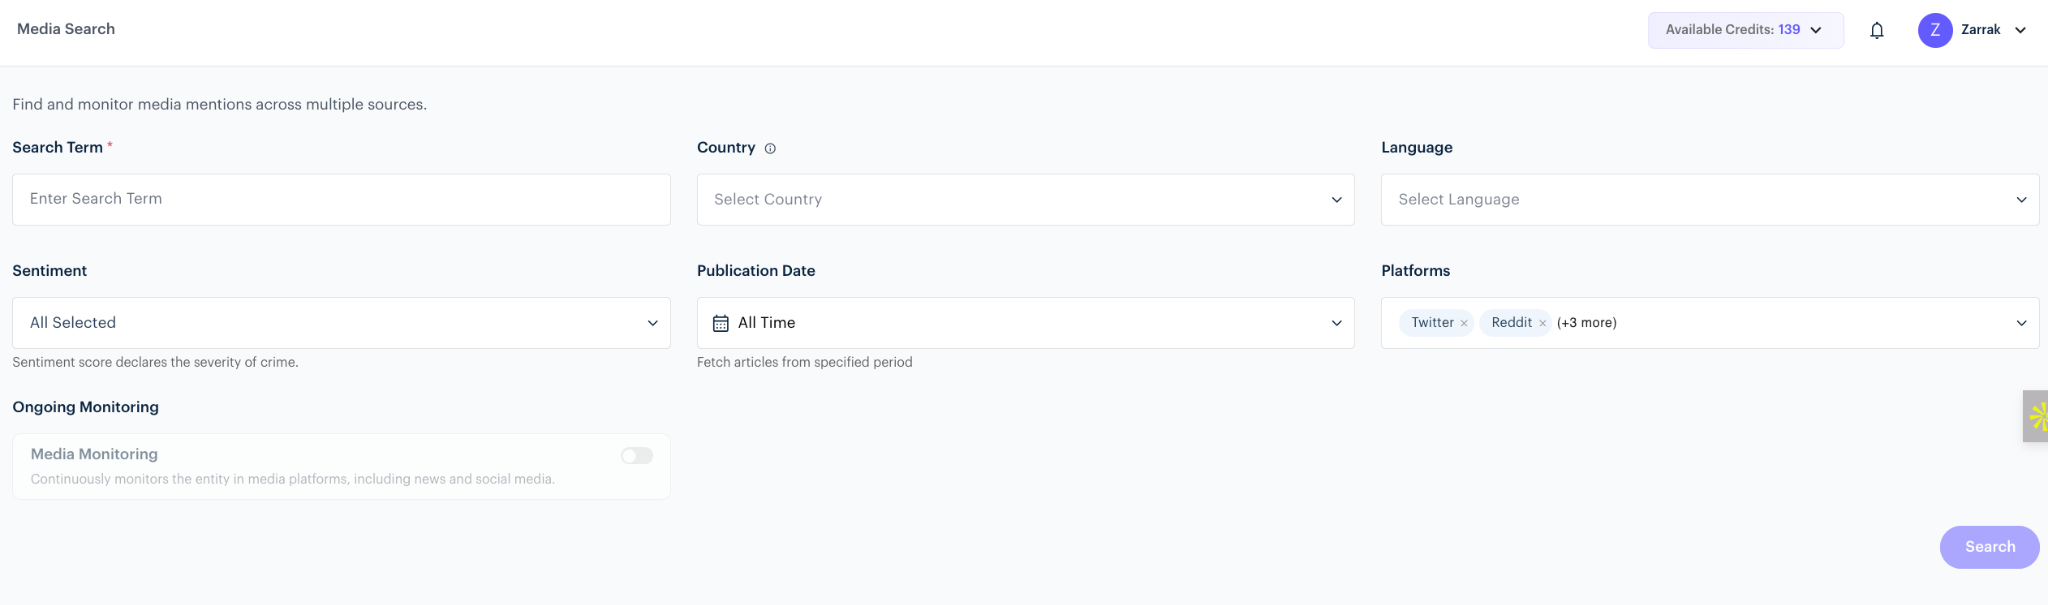Click the calendar icon in Publication Date
This screenshot has width=2048, height=605.
tap(720, 323)
